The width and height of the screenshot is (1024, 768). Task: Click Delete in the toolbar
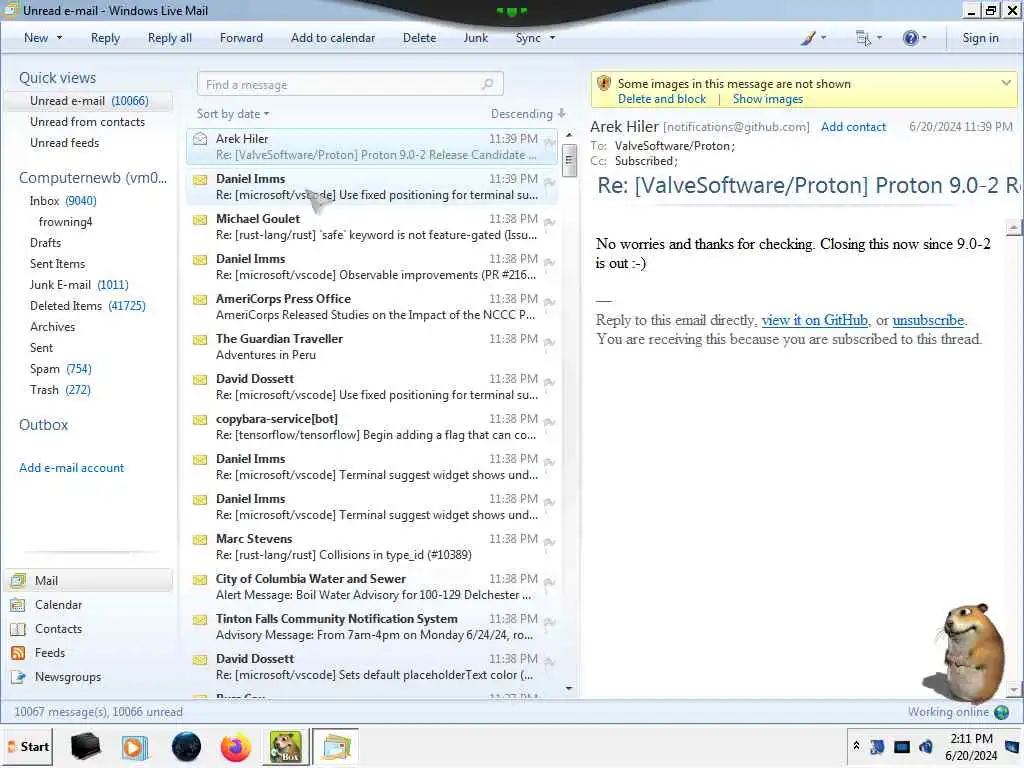pos(419,38)
